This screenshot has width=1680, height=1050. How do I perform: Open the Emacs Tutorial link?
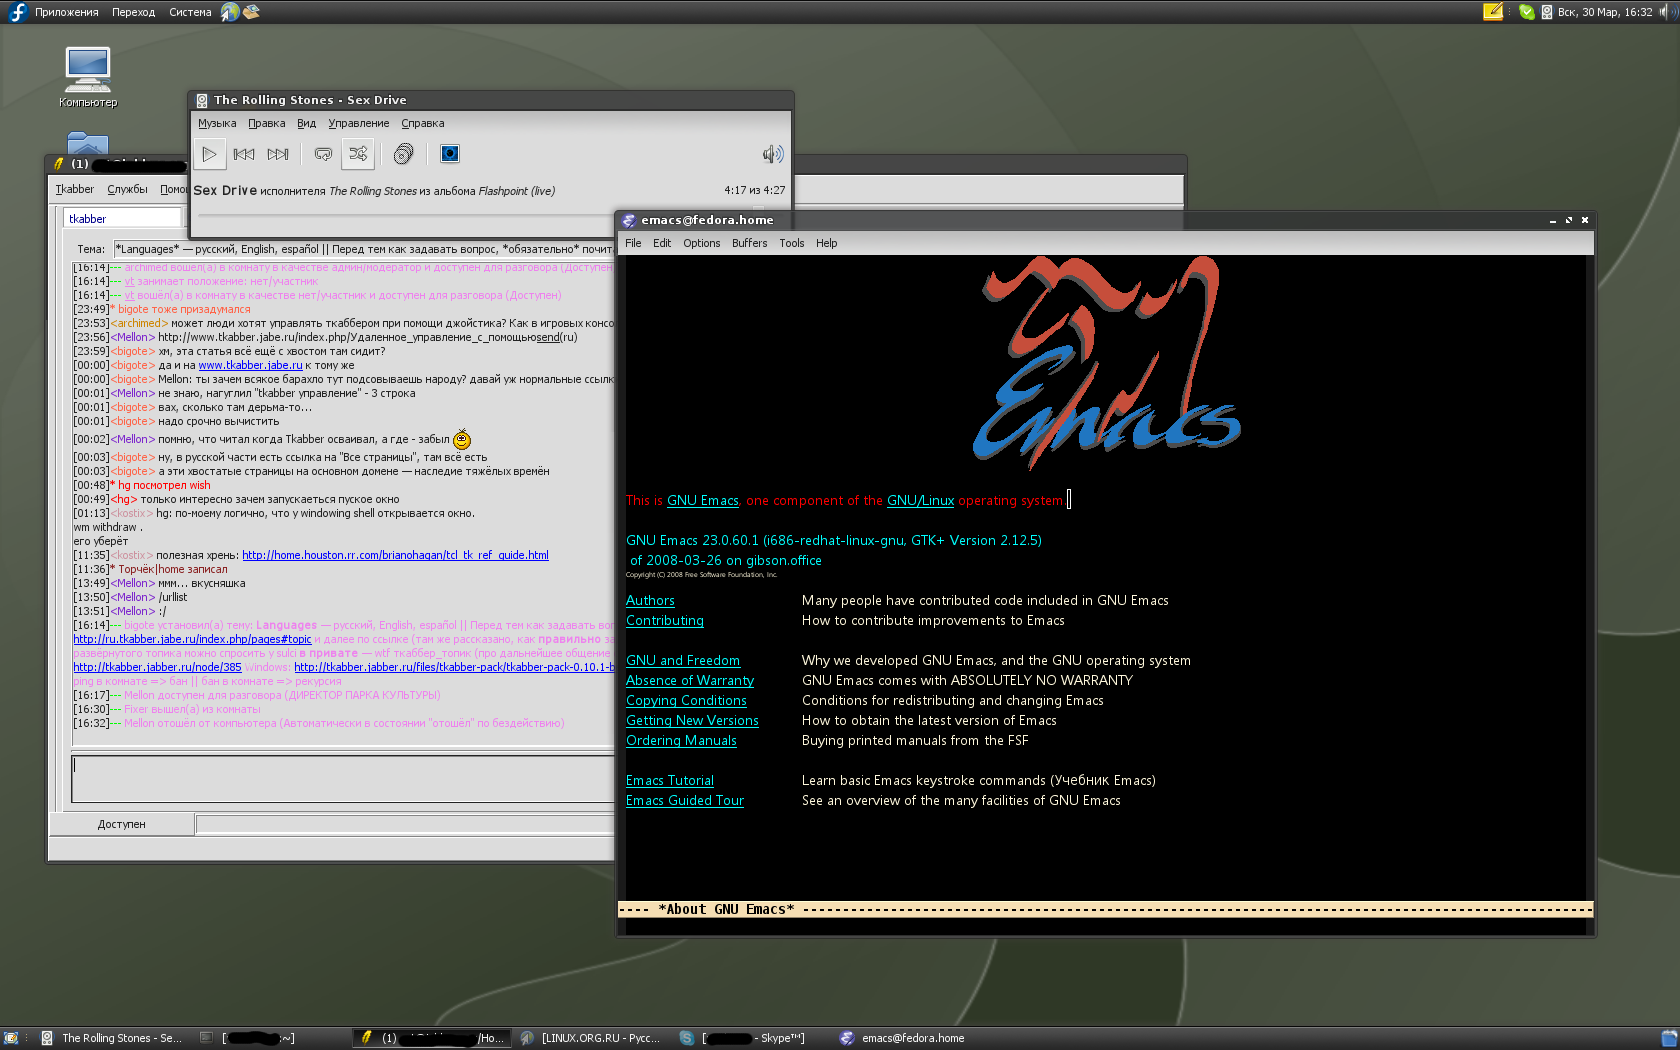tap(670, 781)
